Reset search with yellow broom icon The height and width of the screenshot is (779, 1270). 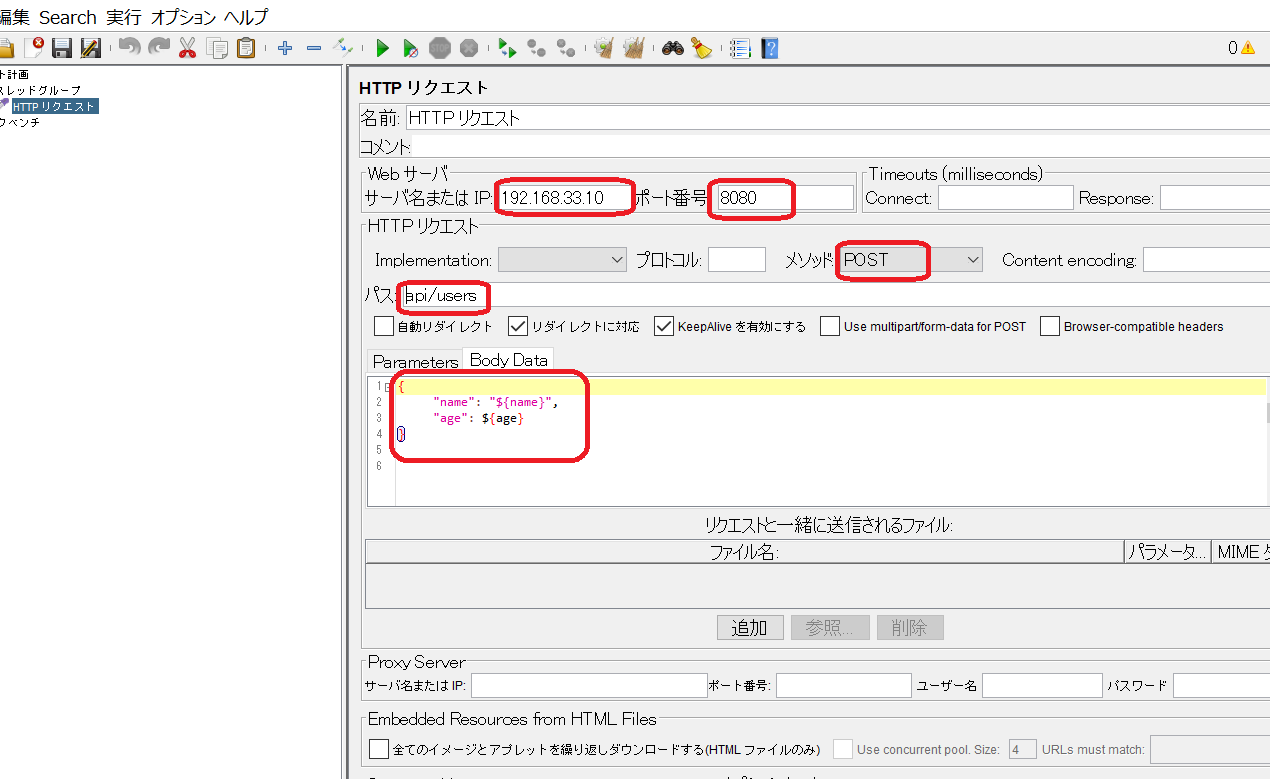coord(701,47)
